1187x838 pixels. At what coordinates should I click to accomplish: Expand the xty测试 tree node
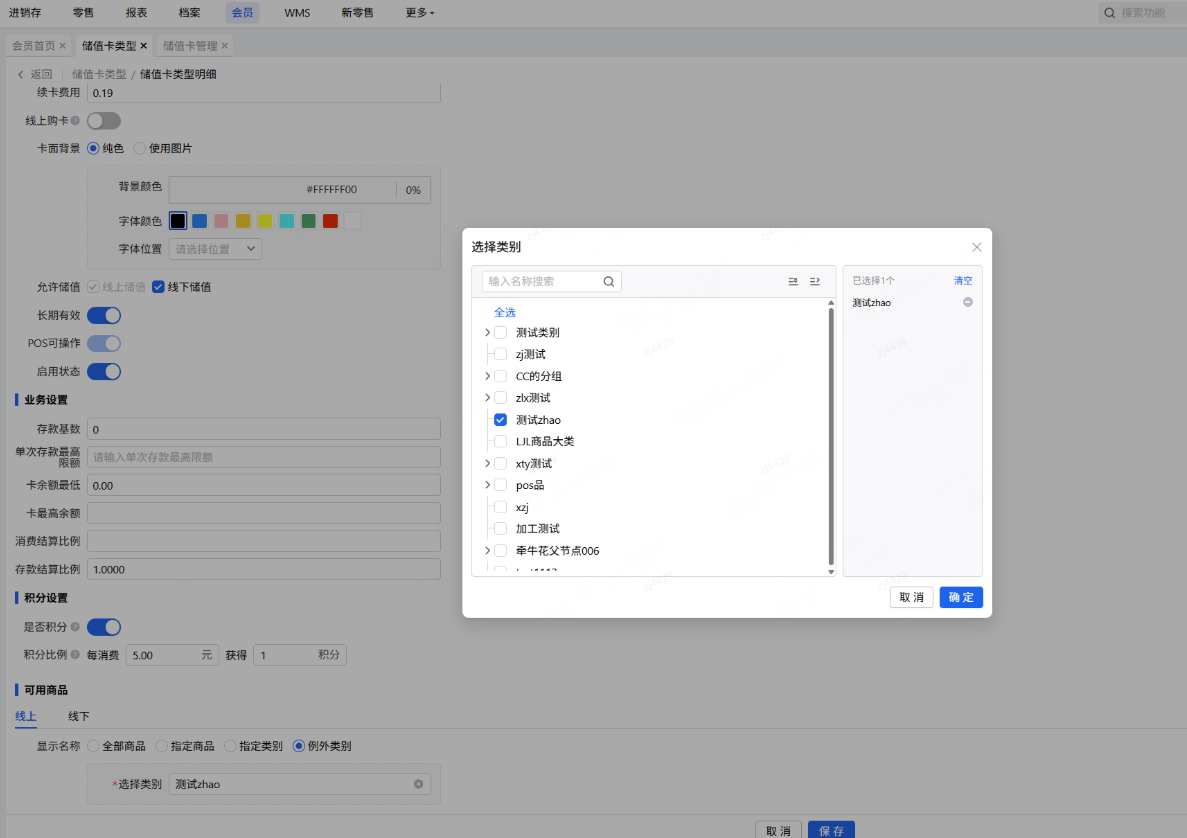coord(487,463)
